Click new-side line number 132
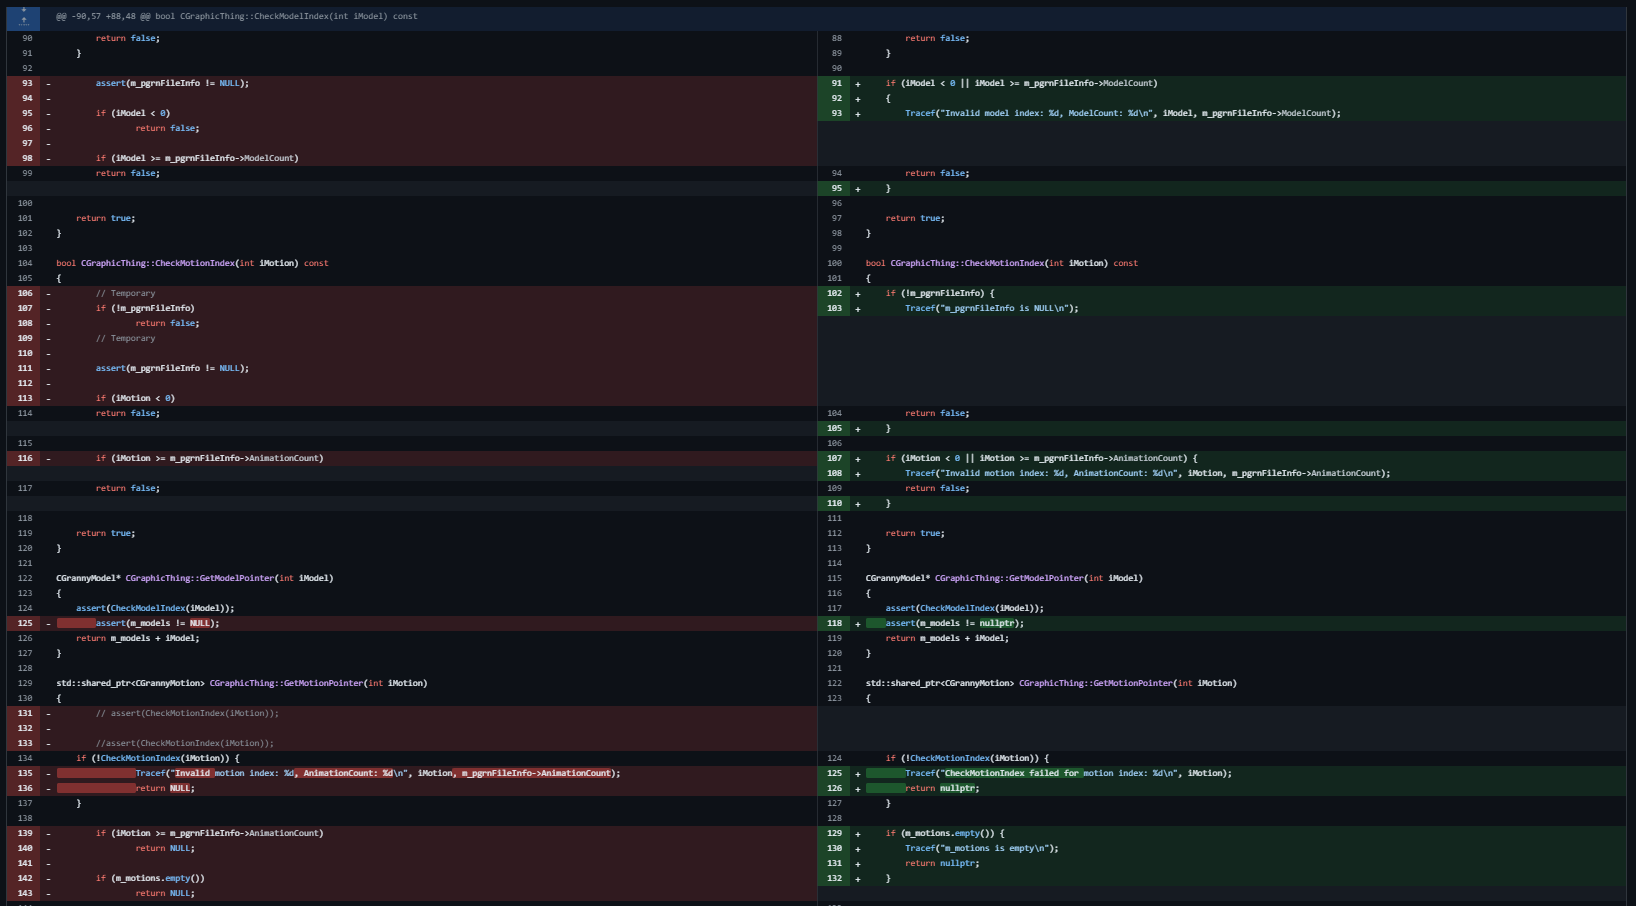Image resolution: width=1636 pixels, height=906 pixels. click(835, 878)
